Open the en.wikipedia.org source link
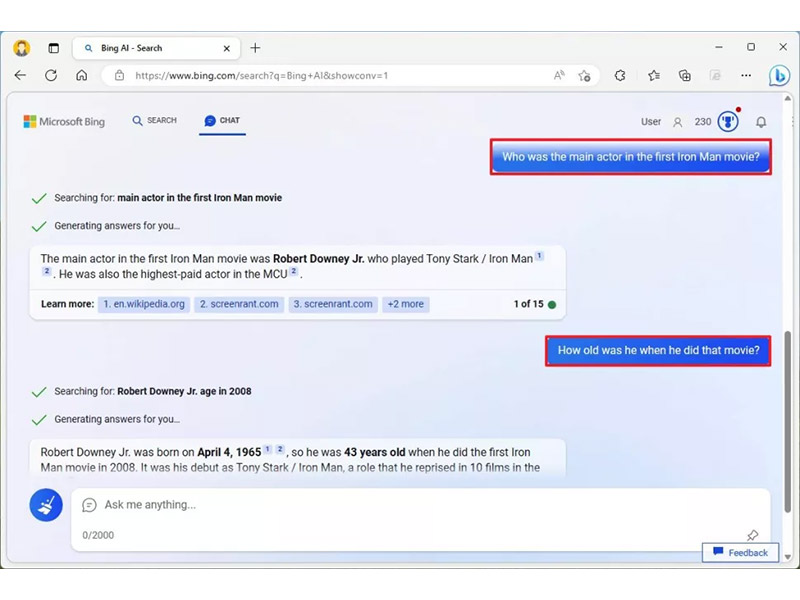The image size is (800, 600). click(x=144, y=304)
